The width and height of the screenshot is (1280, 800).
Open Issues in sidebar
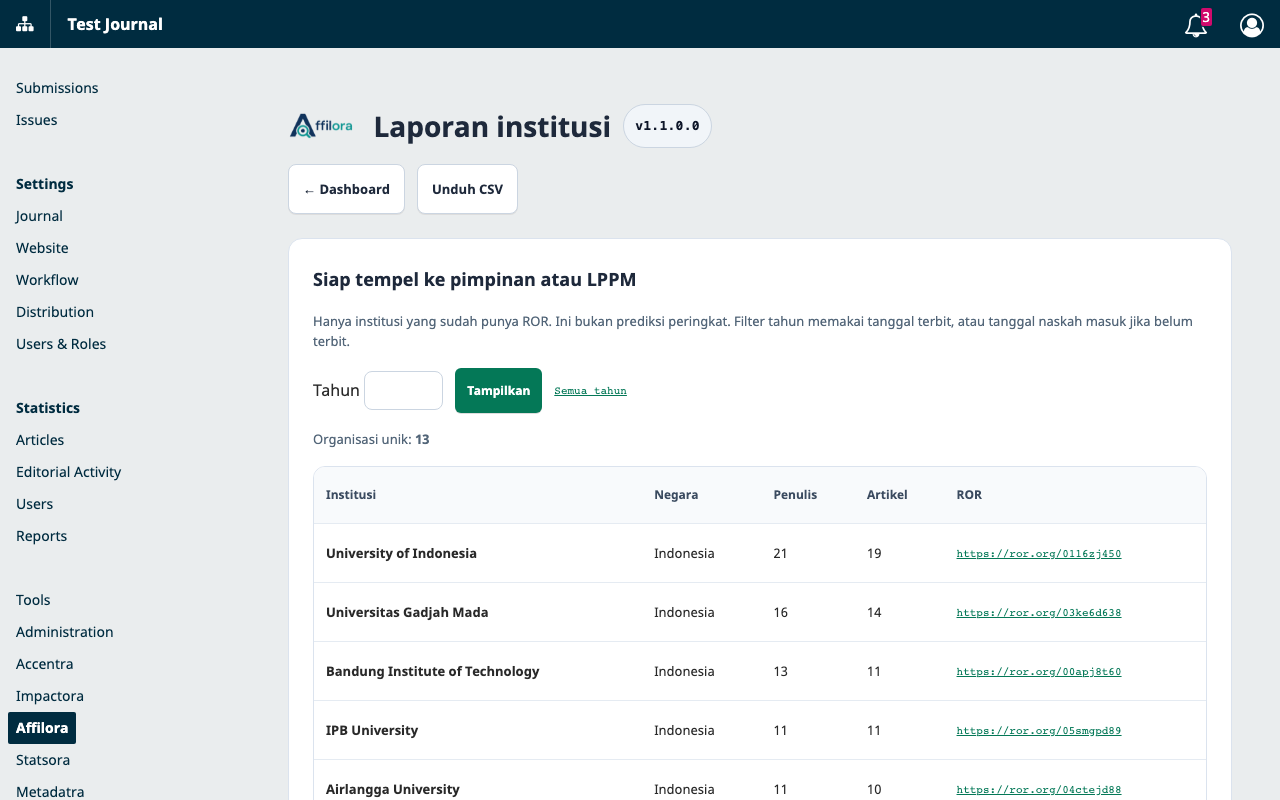37,120
